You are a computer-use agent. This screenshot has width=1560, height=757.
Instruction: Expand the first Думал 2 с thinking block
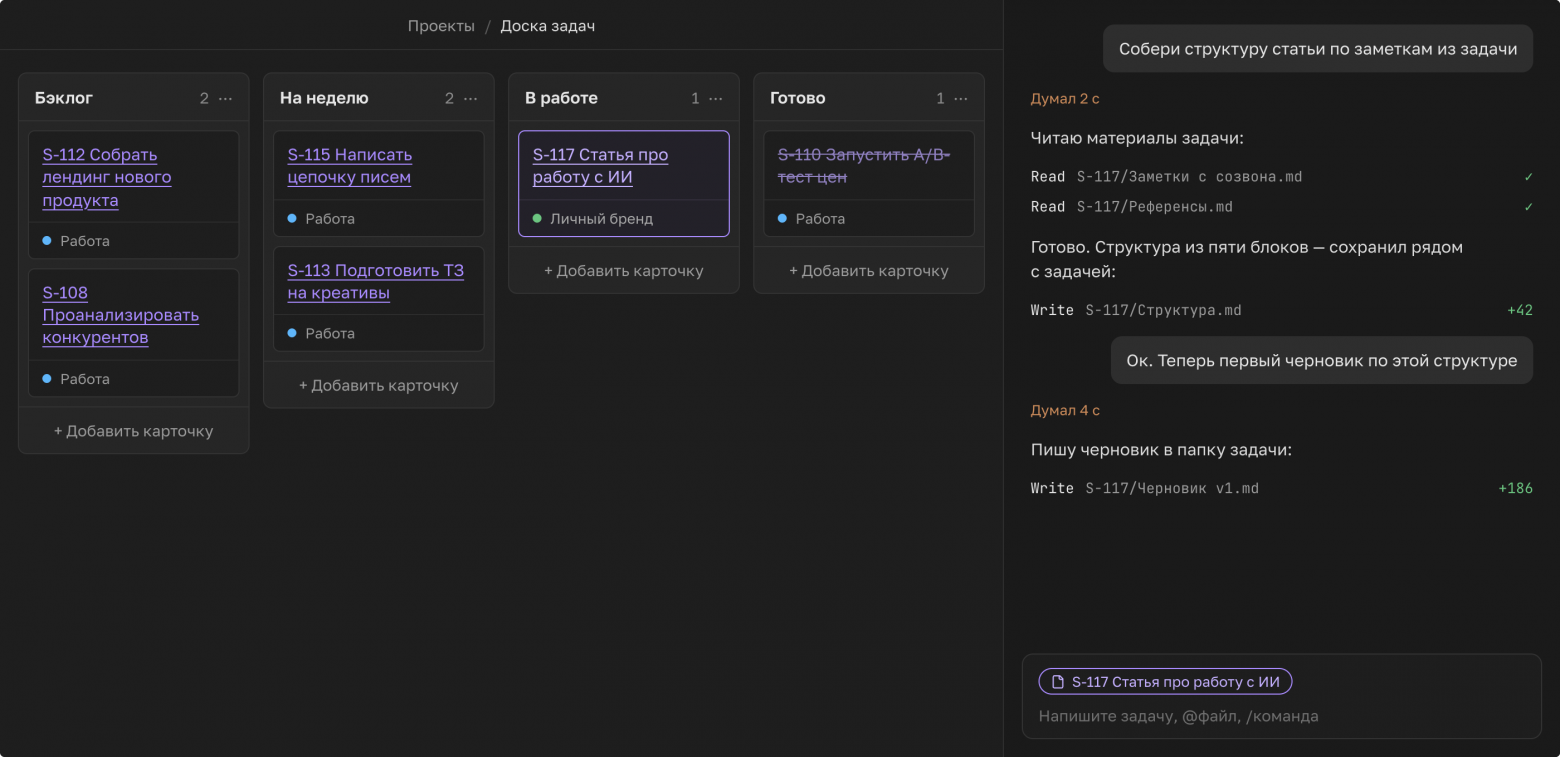pos(1065,99)
